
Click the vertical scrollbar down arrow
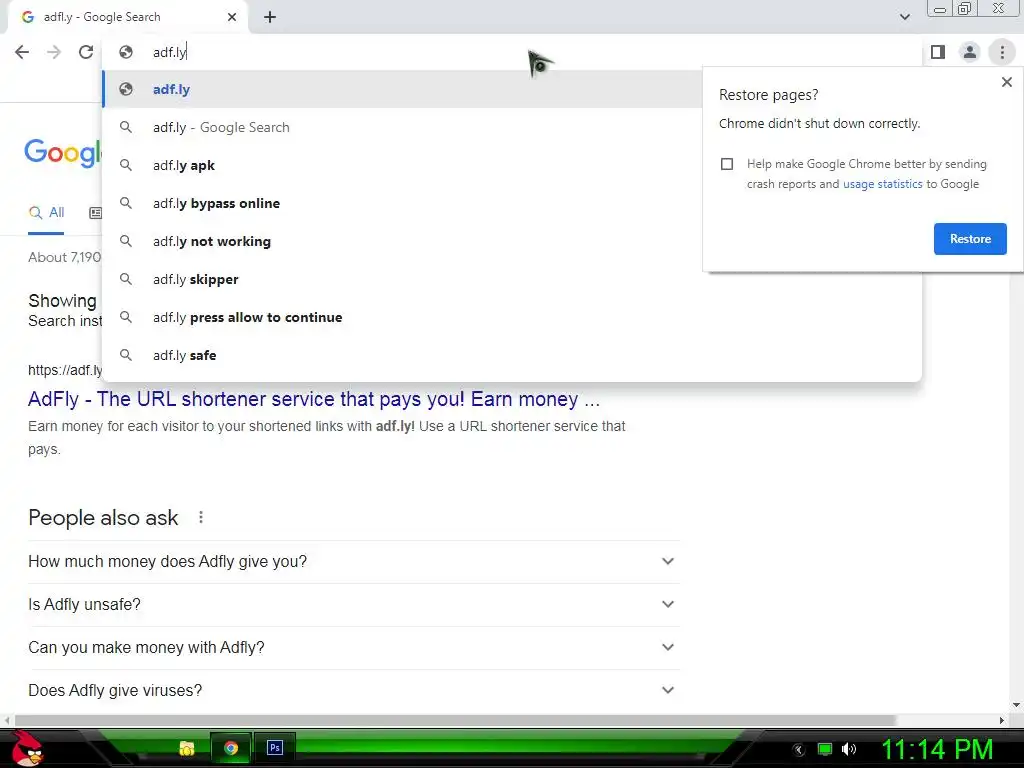click(1016, 705)
